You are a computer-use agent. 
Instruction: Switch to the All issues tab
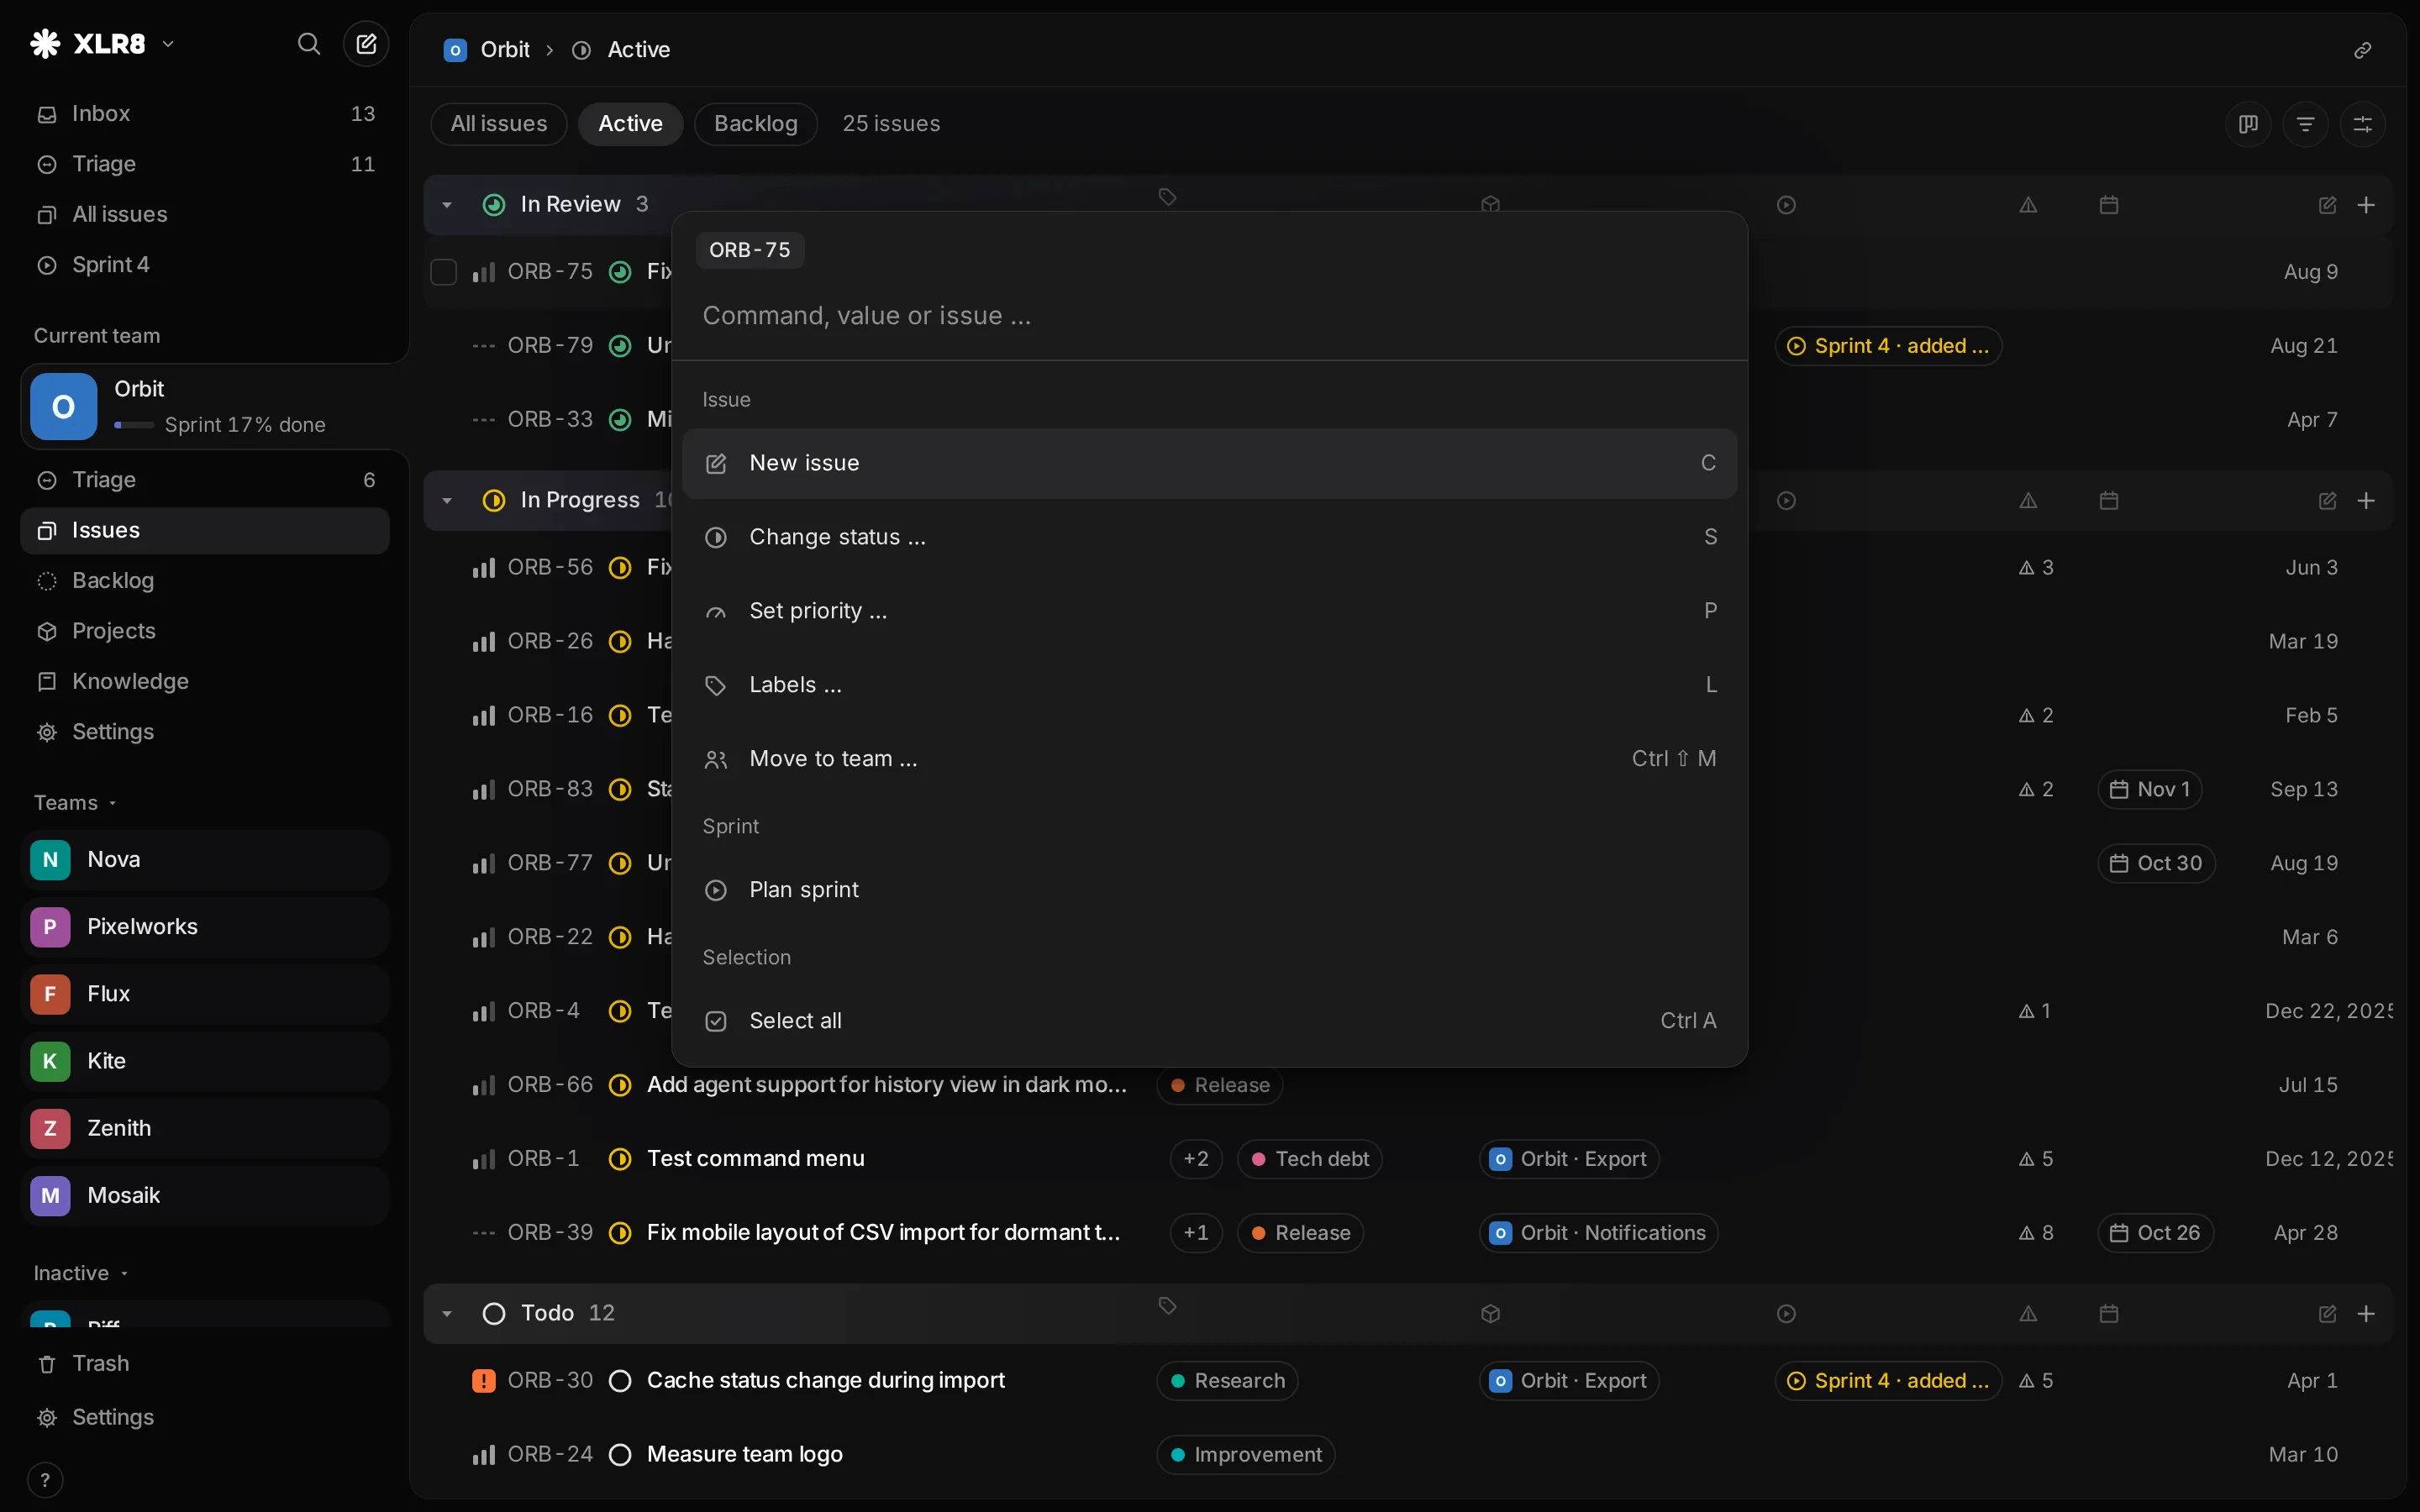pos(498,124)
